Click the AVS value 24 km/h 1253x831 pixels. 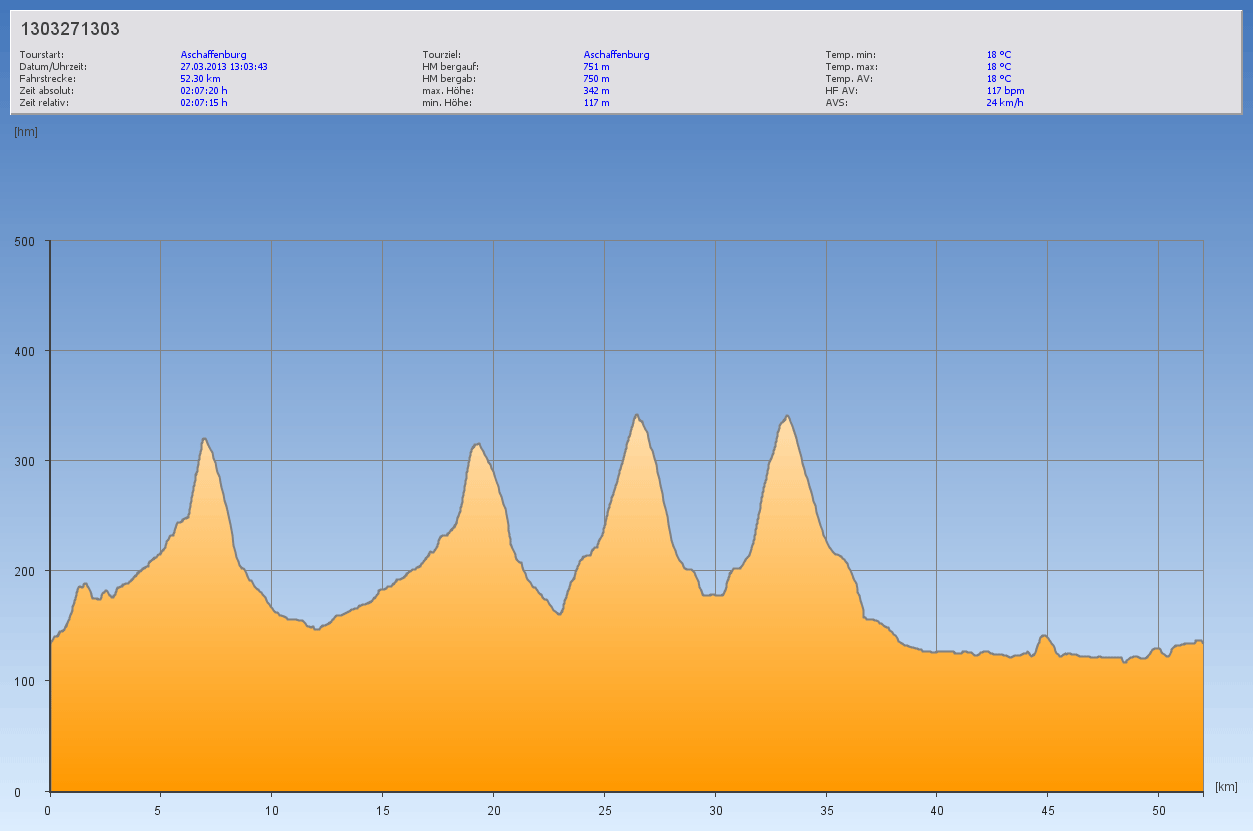1004,102
